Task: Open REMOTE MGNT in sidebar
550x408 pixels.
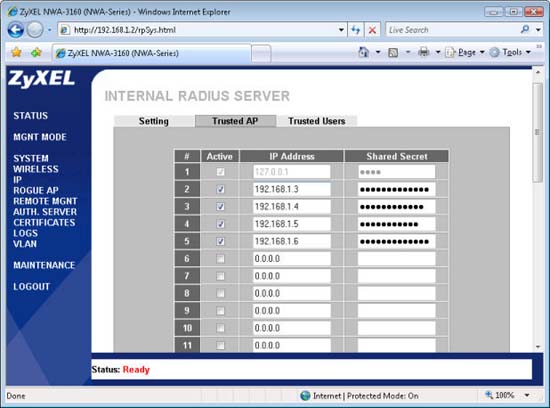Action: (45, 201)
